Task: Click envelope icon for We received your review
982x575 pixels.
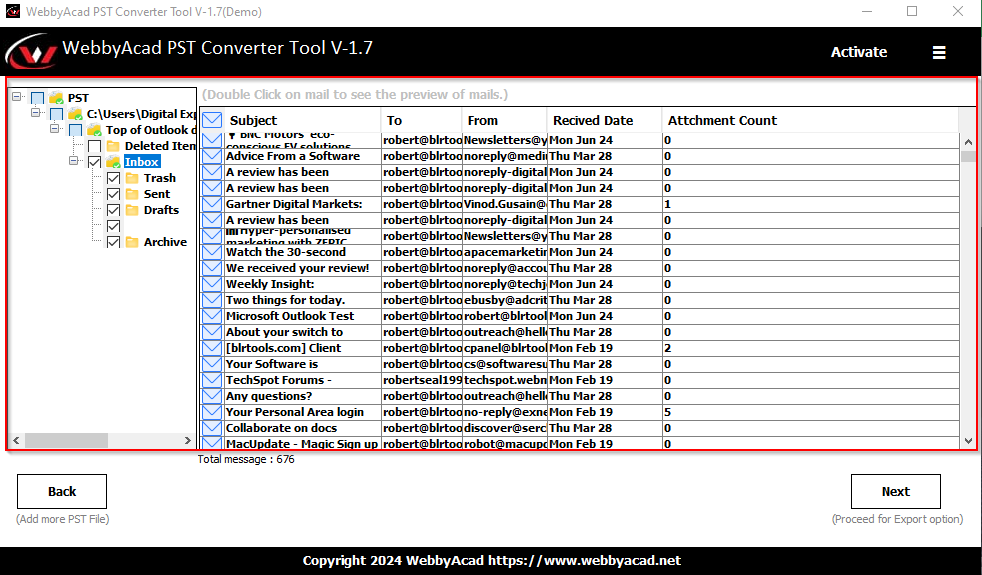Action: click(212, 268)
